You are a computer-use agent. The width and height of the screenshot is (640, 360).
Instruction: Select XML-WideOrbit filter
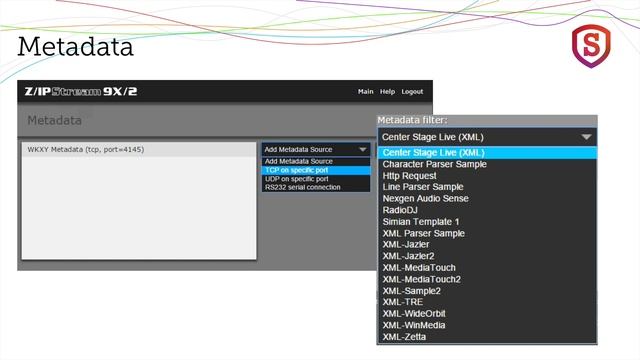(x=487, y=314)
